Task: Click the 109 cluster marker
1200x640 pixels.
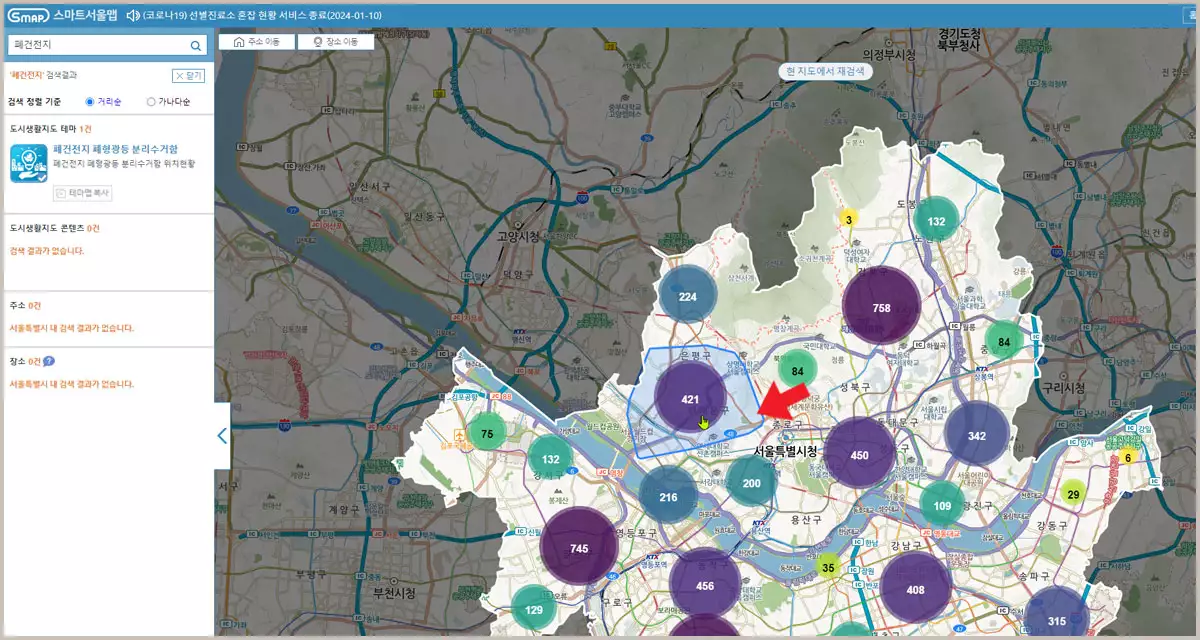Action: [x=942, y=506]
